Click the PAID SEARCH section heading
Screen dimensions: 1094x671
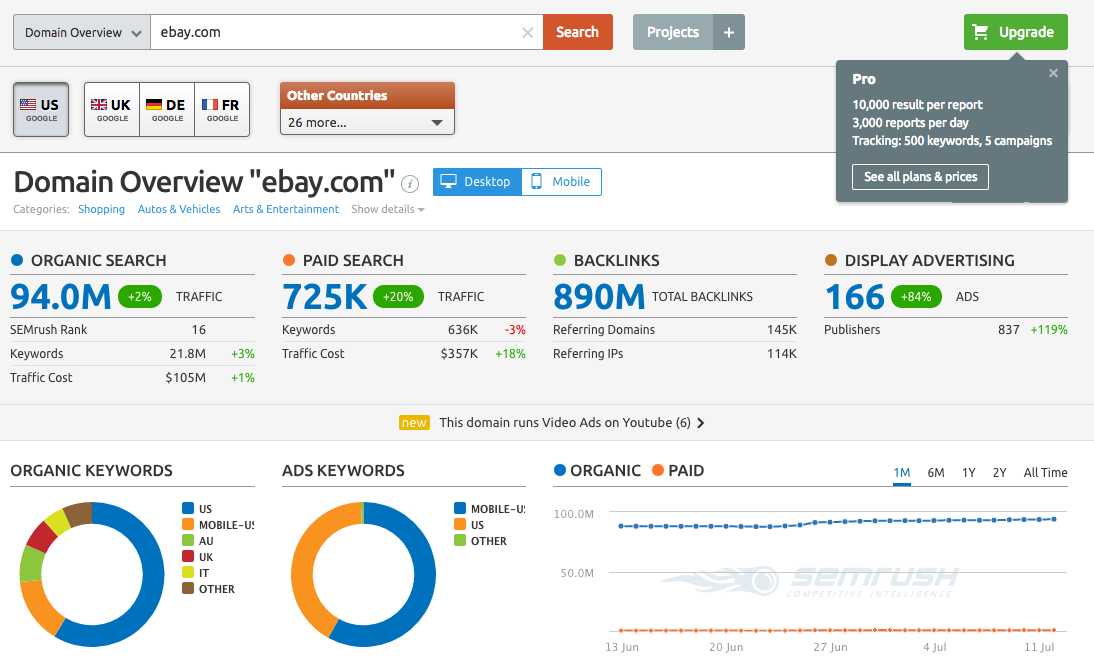pyautogui.click(x=353, y=261)
